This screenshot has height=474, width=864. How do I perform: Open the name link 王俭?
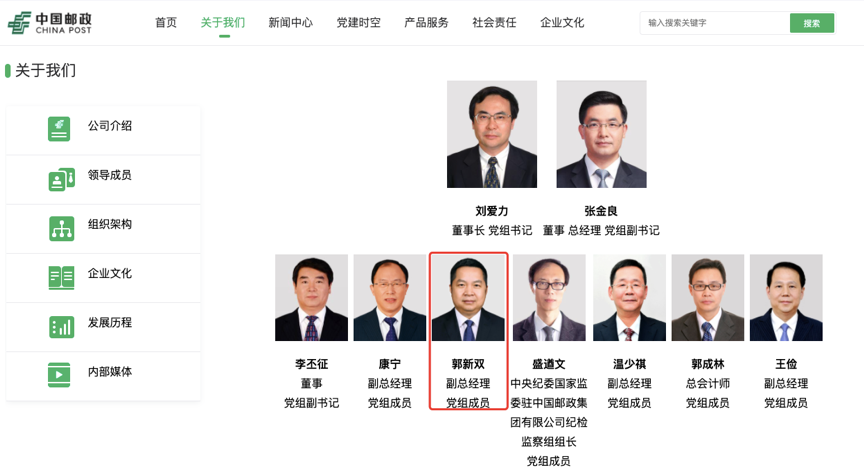[x=786, y=364]
